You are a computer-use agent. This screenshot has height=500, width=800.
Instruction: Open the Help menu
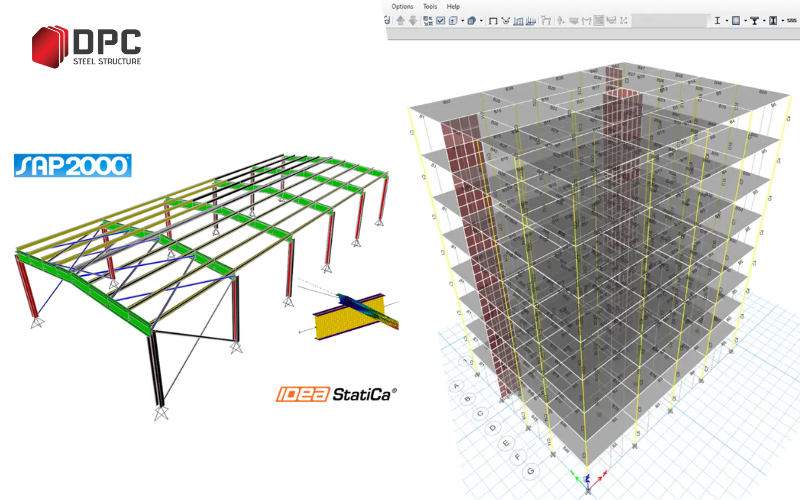(453, 6)
